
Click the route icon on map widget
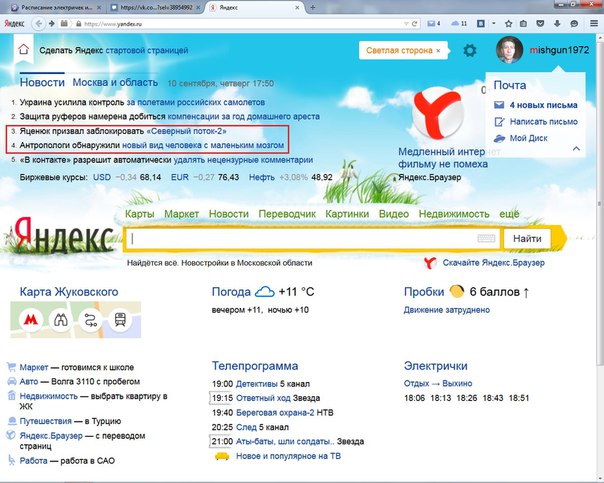coord(91,319)
